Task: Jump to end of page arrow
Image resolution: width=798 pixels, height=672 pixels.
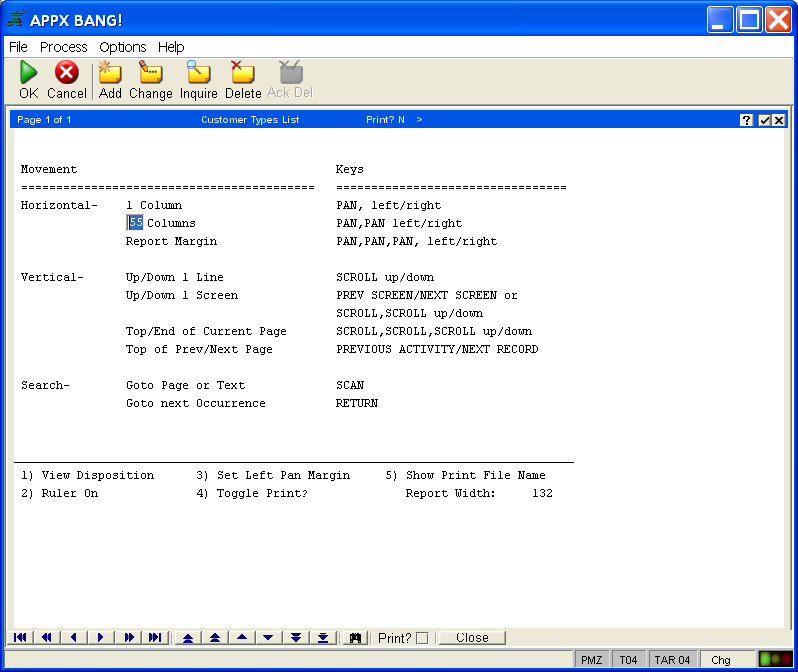Action: click(x=323, y=637)
